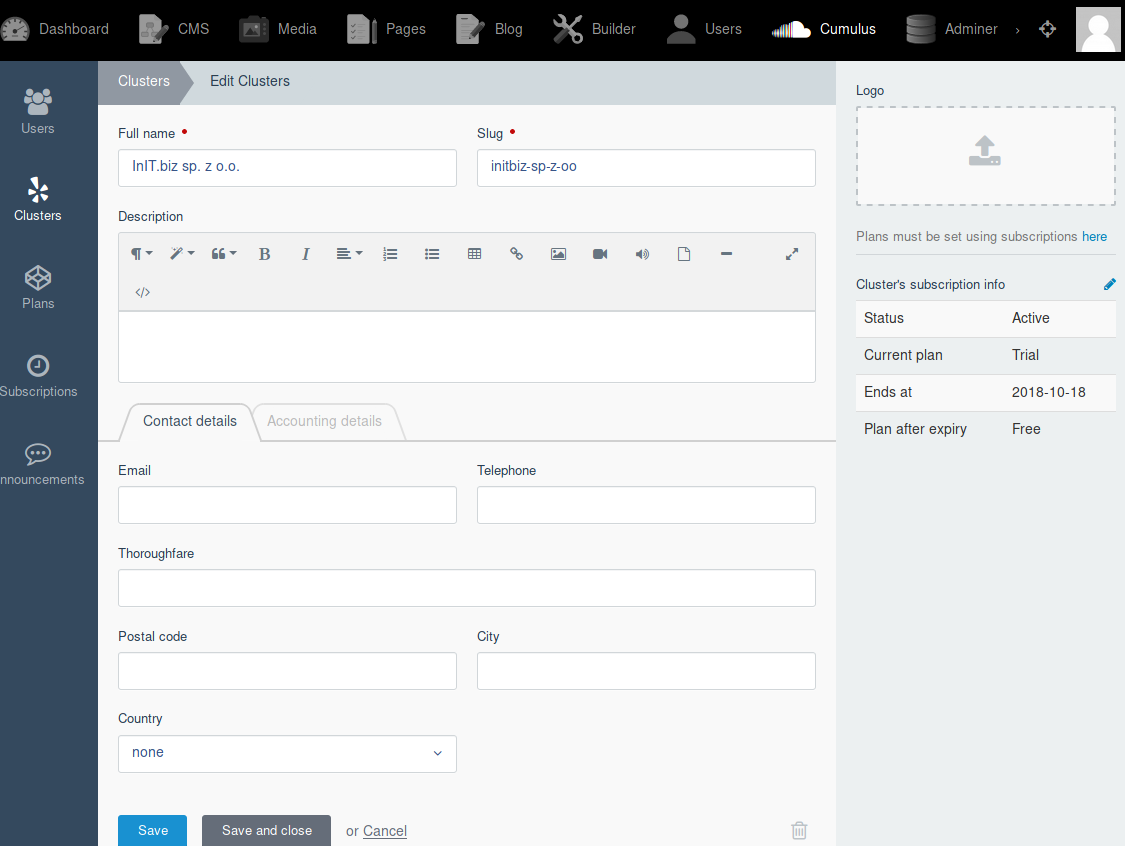Click the Save and close button
1125x846 pixels.
[266, 830]
